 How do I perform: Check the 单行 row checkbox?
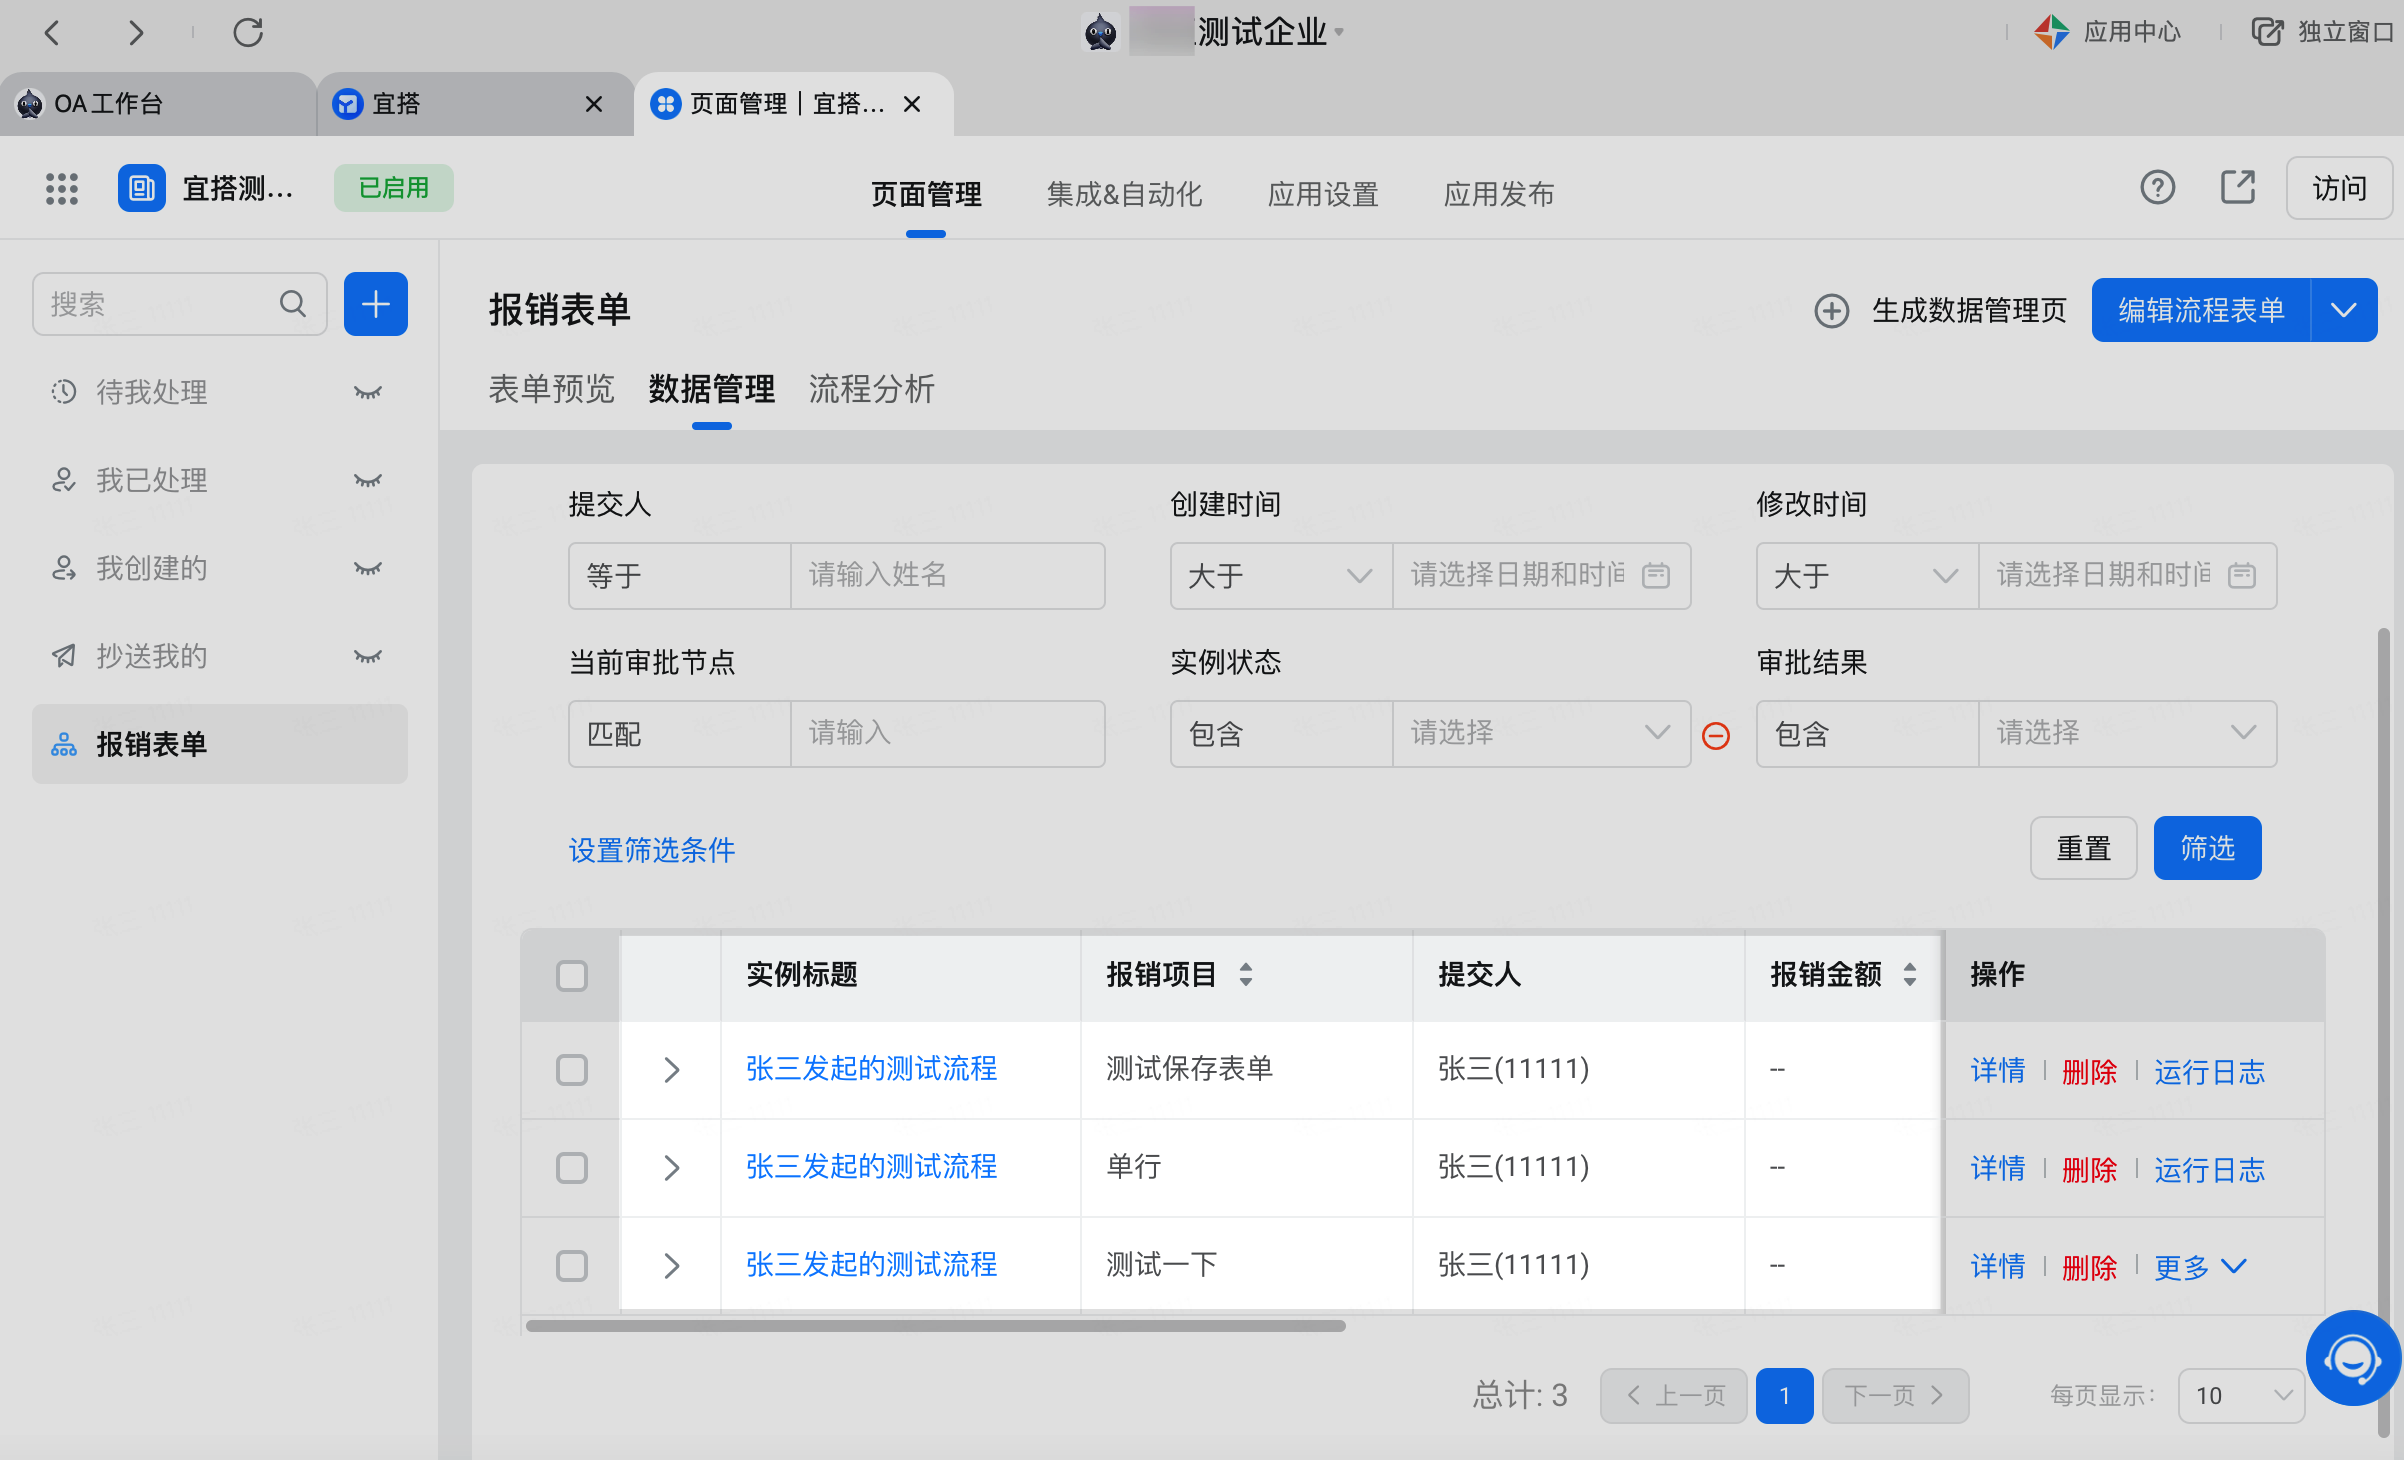(572, 1167)
